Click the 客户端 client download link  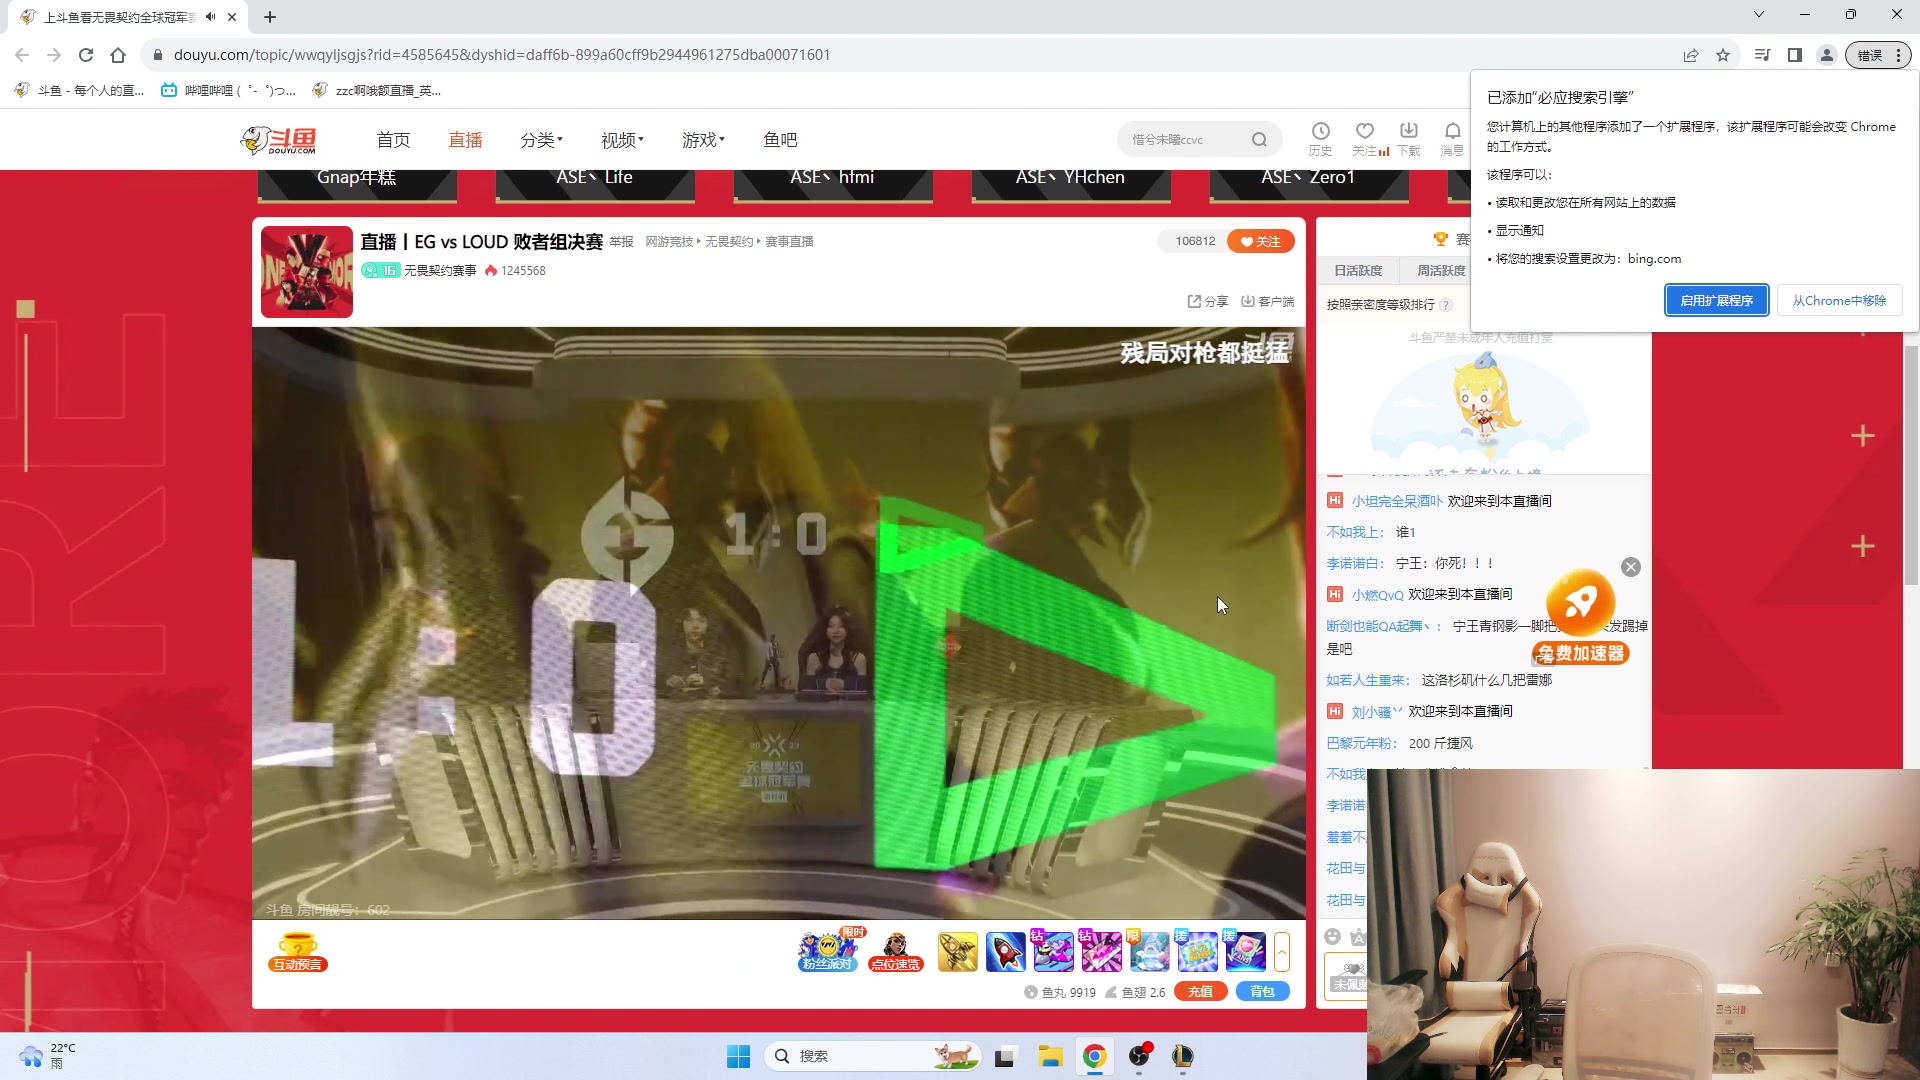click(x=1267, y=301)
